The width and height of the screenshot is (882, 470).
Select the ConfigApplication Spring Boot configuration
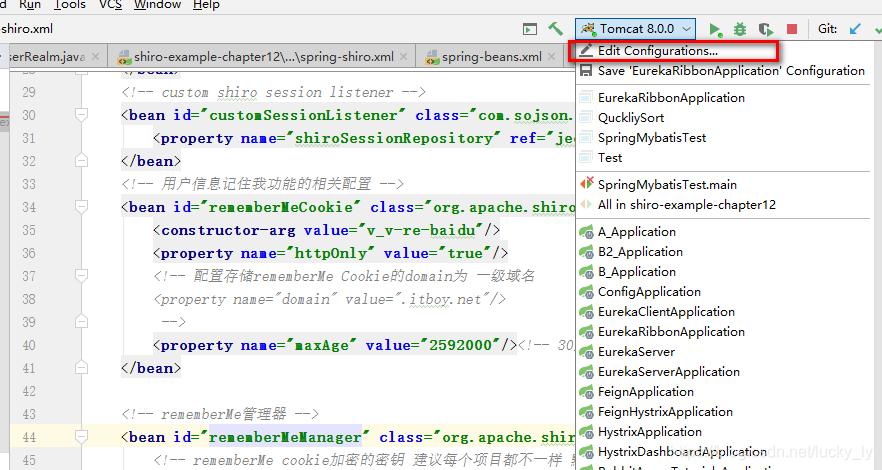(x=649, y=292)
